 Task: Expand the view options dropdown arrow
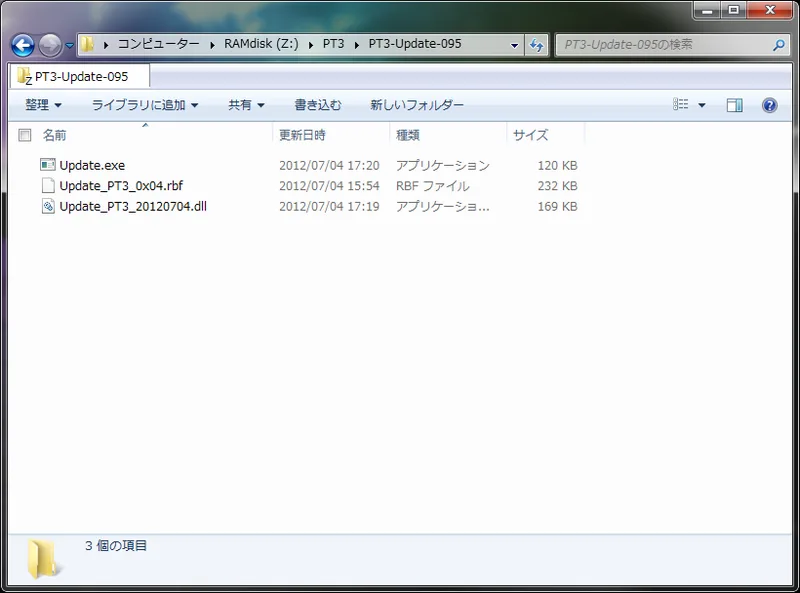click(x=702, y=105)
